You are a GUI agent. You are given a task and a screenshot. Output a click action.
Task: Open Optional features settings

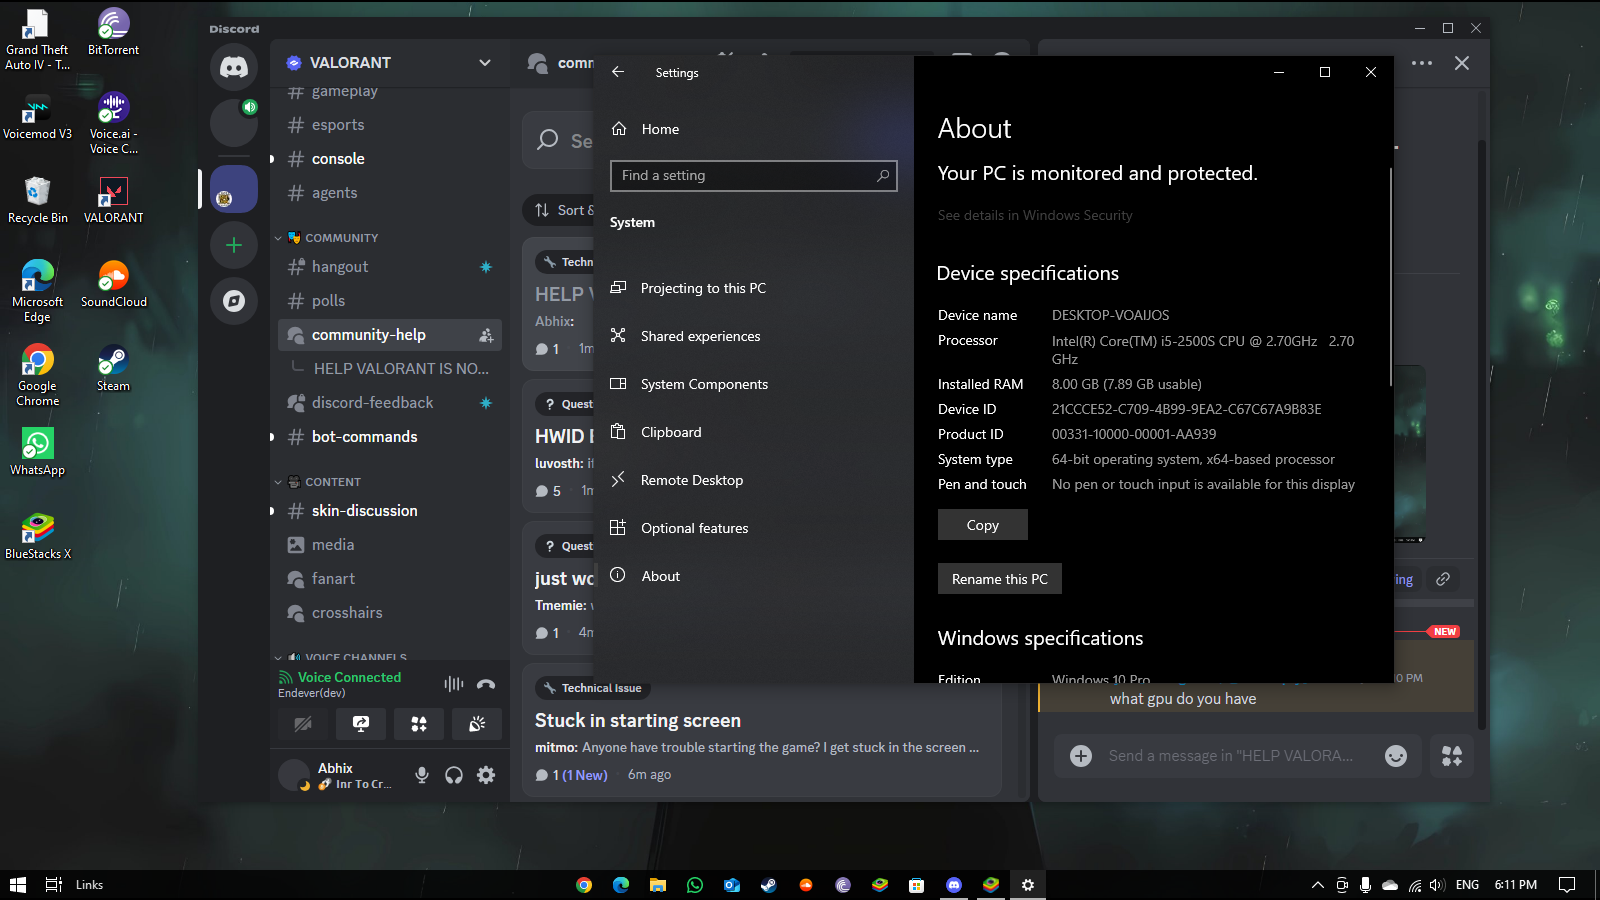point(694,528)
